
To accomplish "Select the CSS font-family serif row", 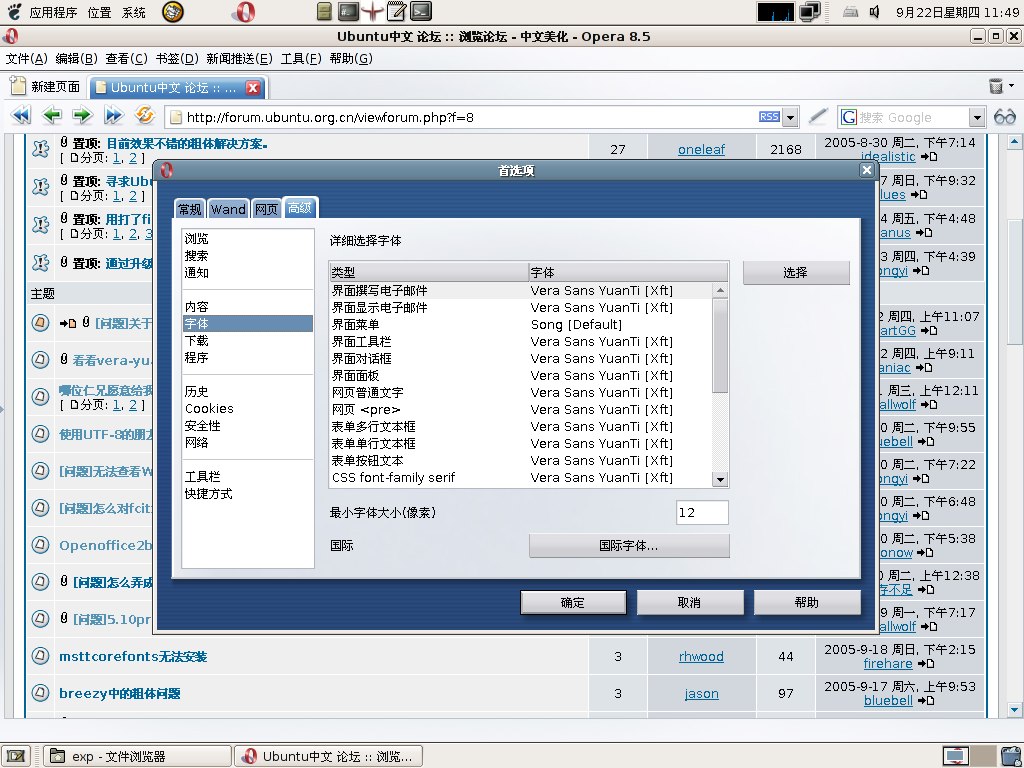I will tap(520, 477).
